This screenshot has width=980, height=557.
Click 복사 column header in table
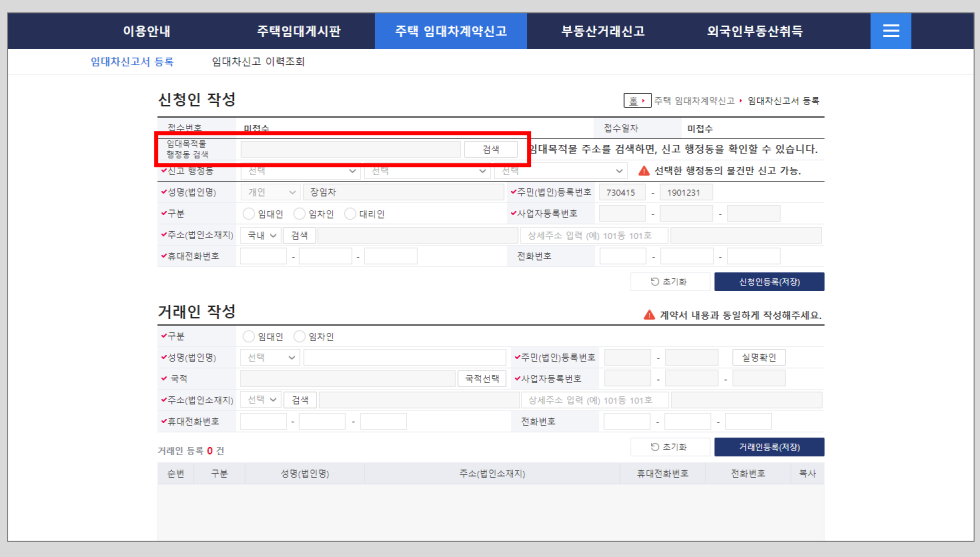point(808,474)
